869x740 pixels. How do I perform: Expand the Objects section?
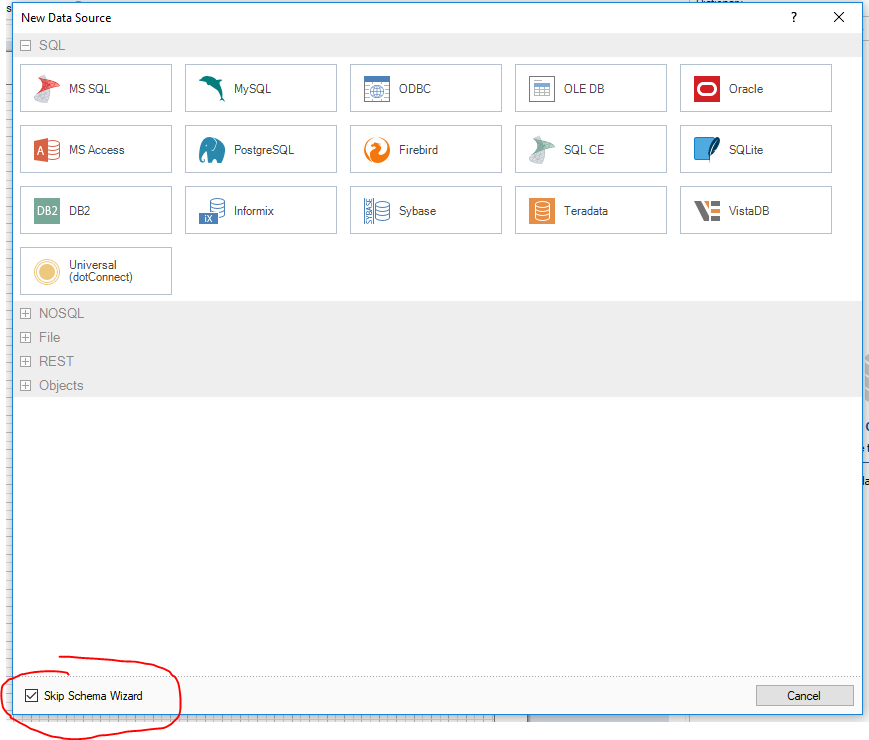[x=25, y=385]
